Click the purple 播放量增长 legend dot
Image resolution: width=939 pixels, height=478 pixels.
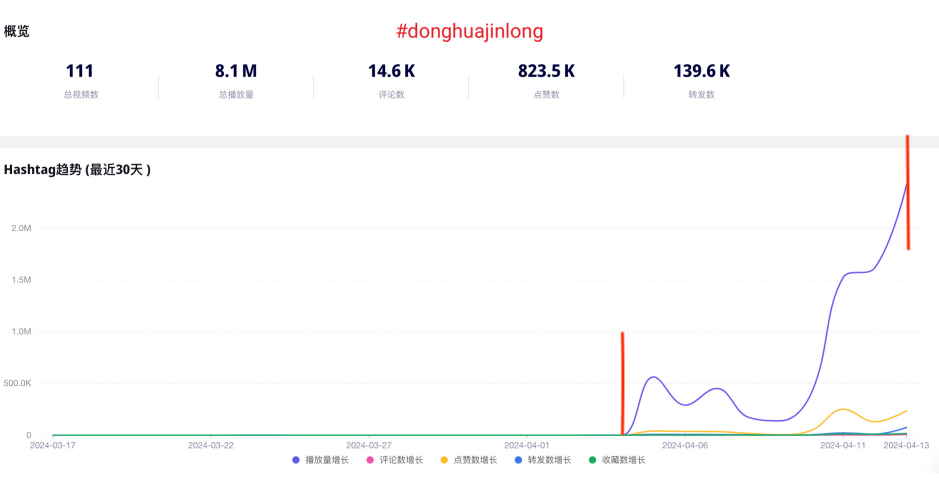(296, 460)
